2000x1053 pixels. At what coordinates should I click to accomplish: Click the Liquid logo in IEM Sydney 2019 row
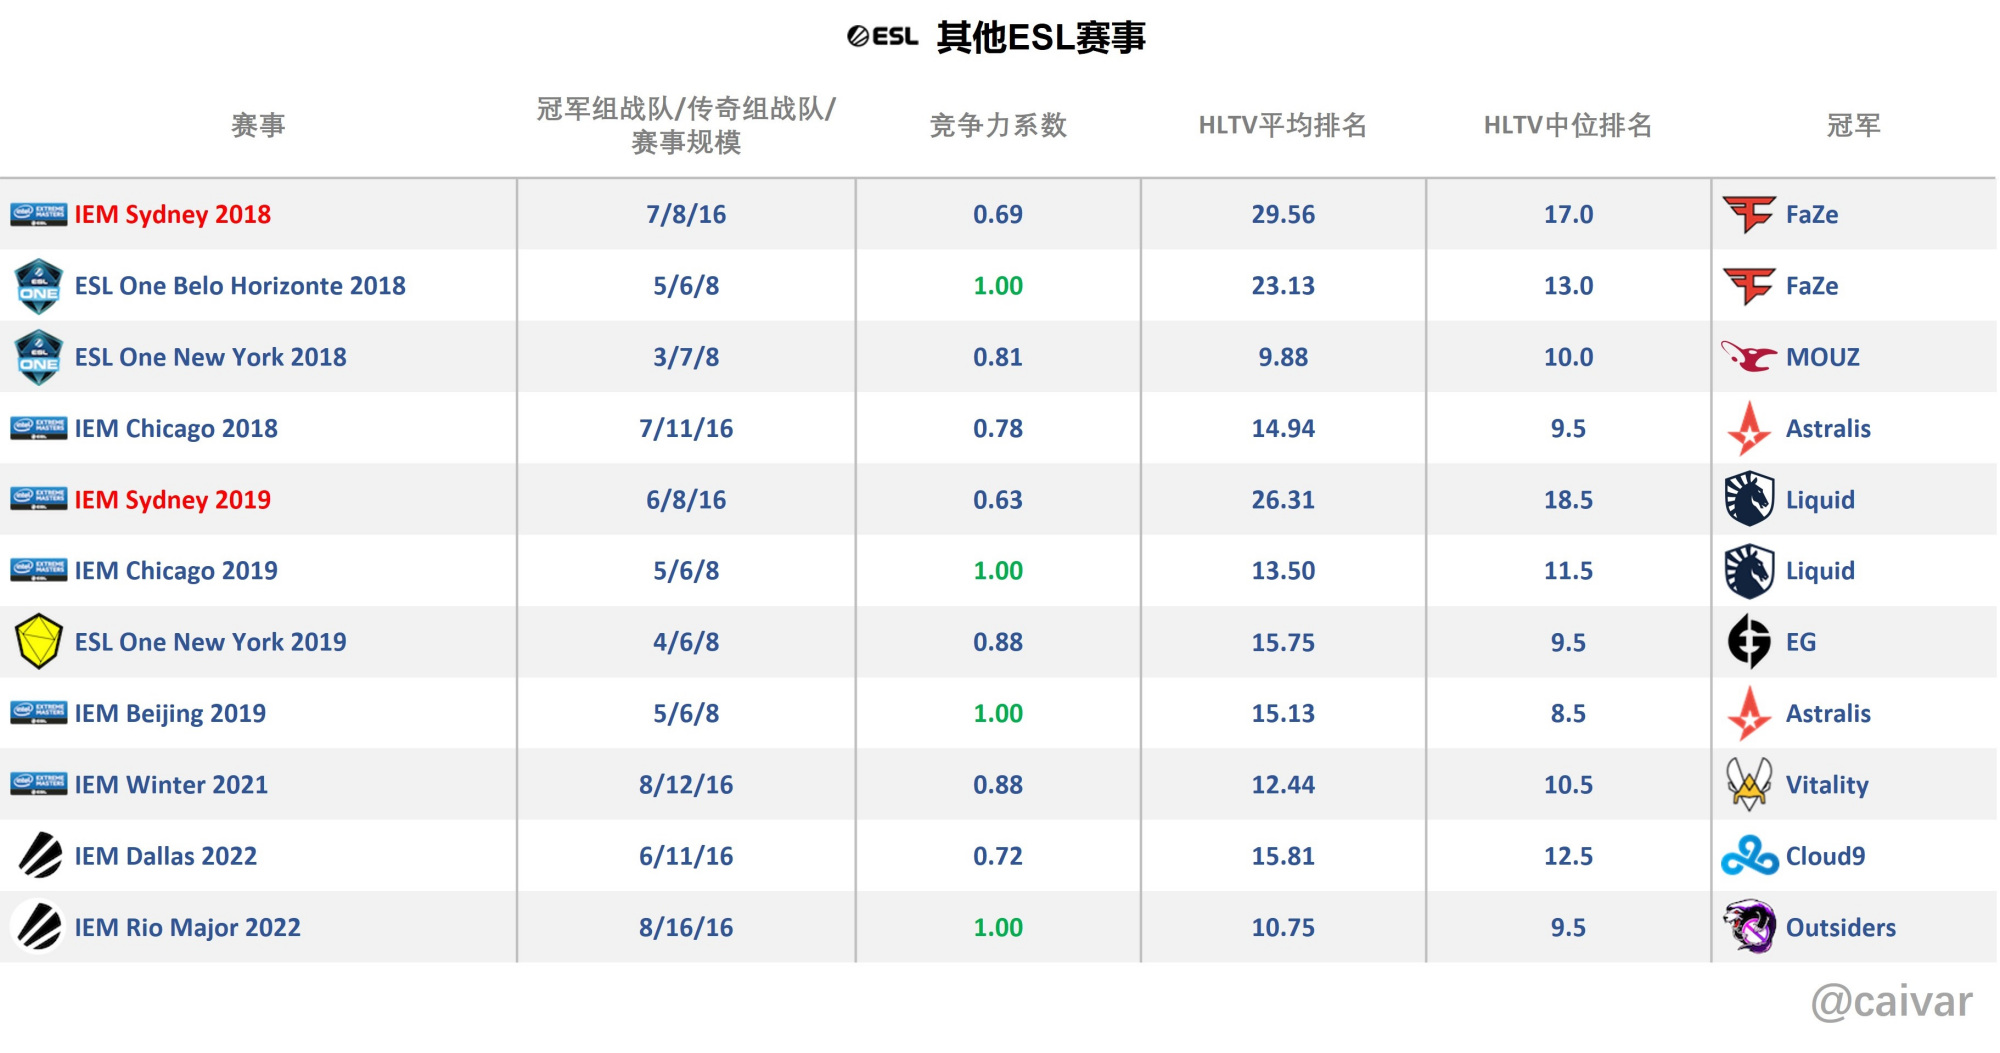point(1749,499)
